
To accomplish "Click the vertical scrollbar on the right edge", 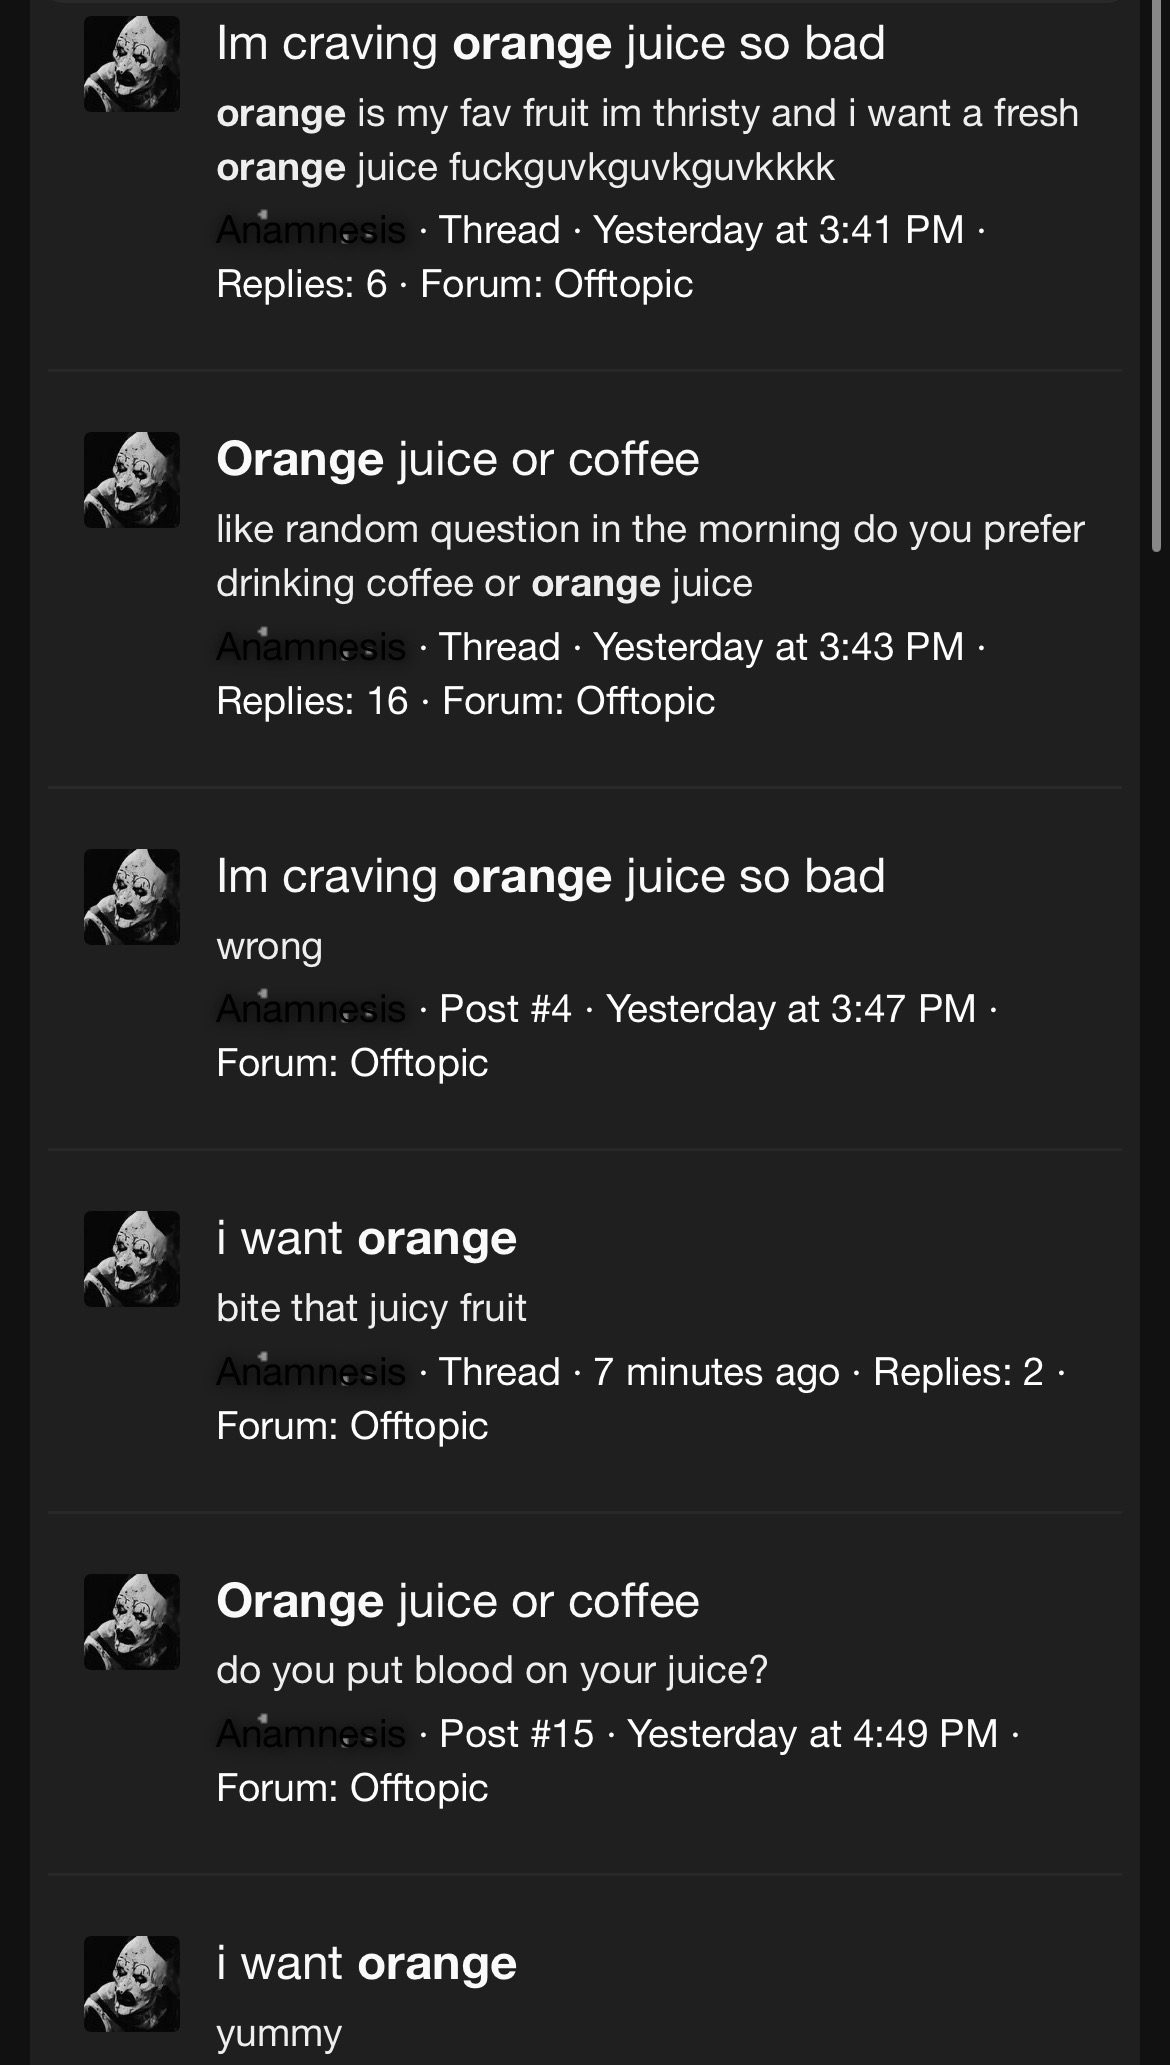I will (x=1156, y=280).
